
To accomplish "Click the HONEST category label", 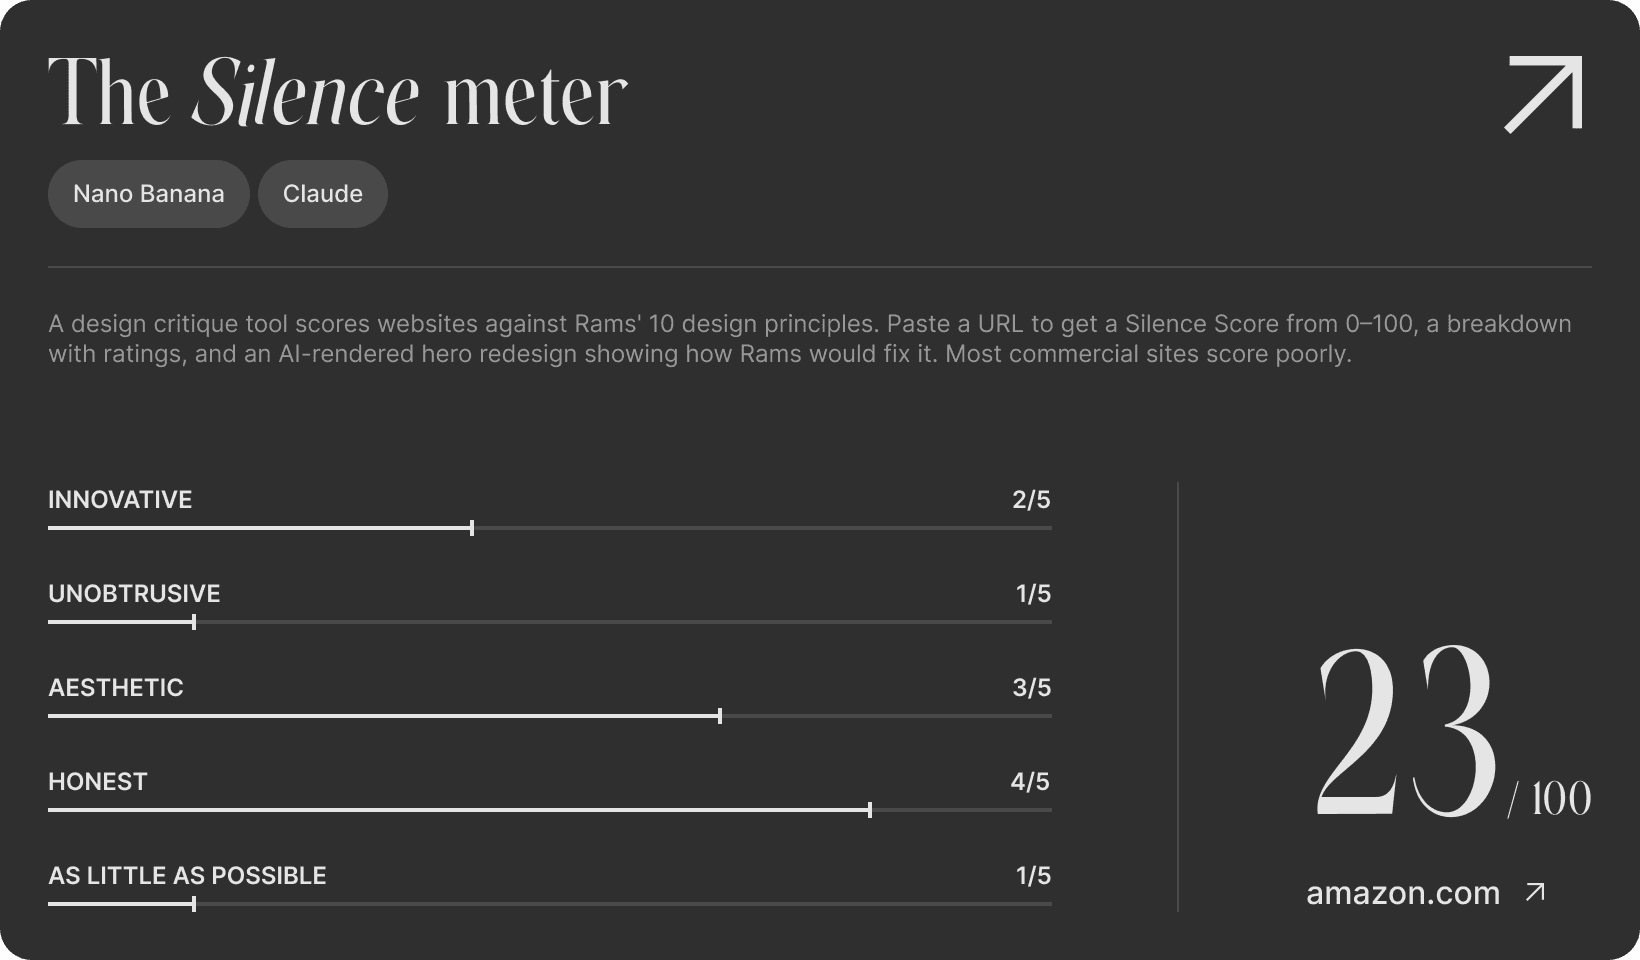I will (x=97, y=781).
